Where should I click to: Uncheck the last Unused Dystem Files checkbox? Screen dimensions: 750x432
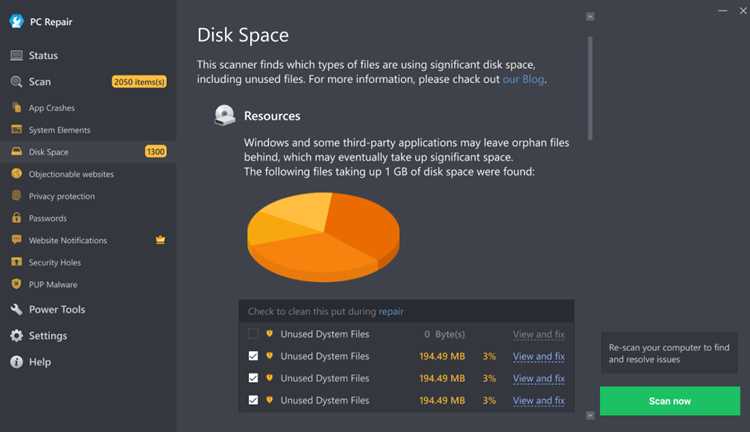click(253, 400)
